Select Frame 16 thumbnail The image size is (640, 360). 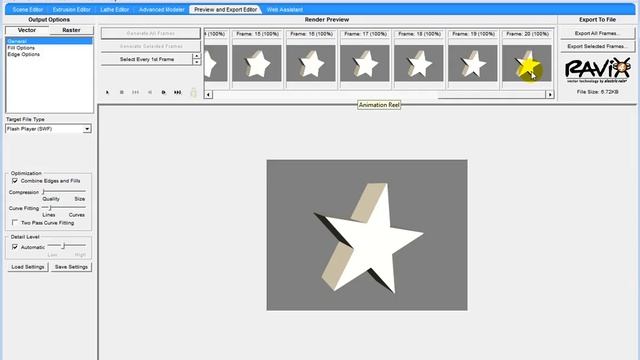pos(311,63)
